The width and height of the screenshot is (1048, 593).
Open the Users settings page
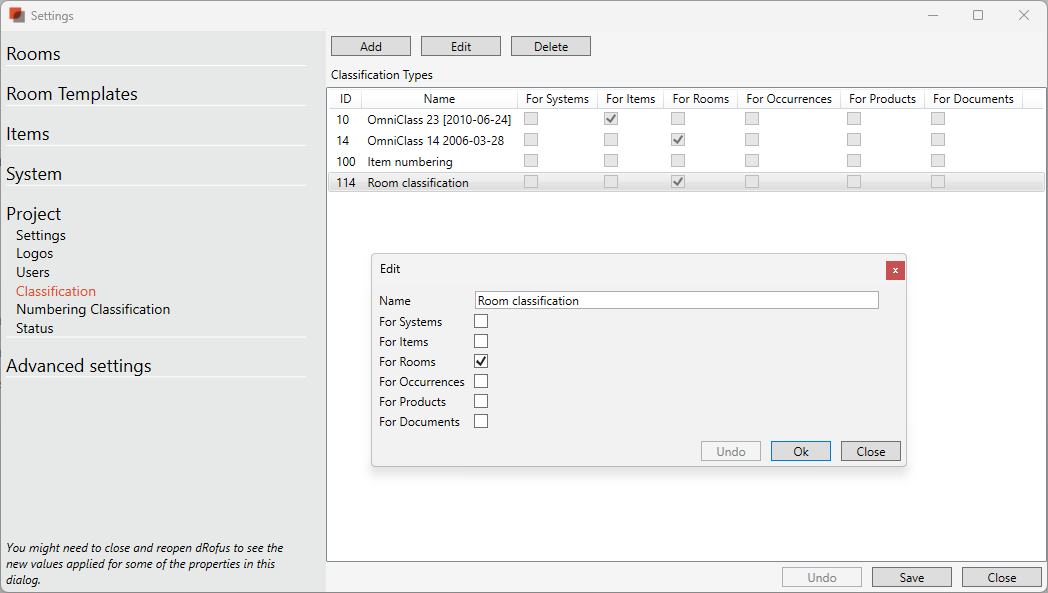(x=32, y=272)
